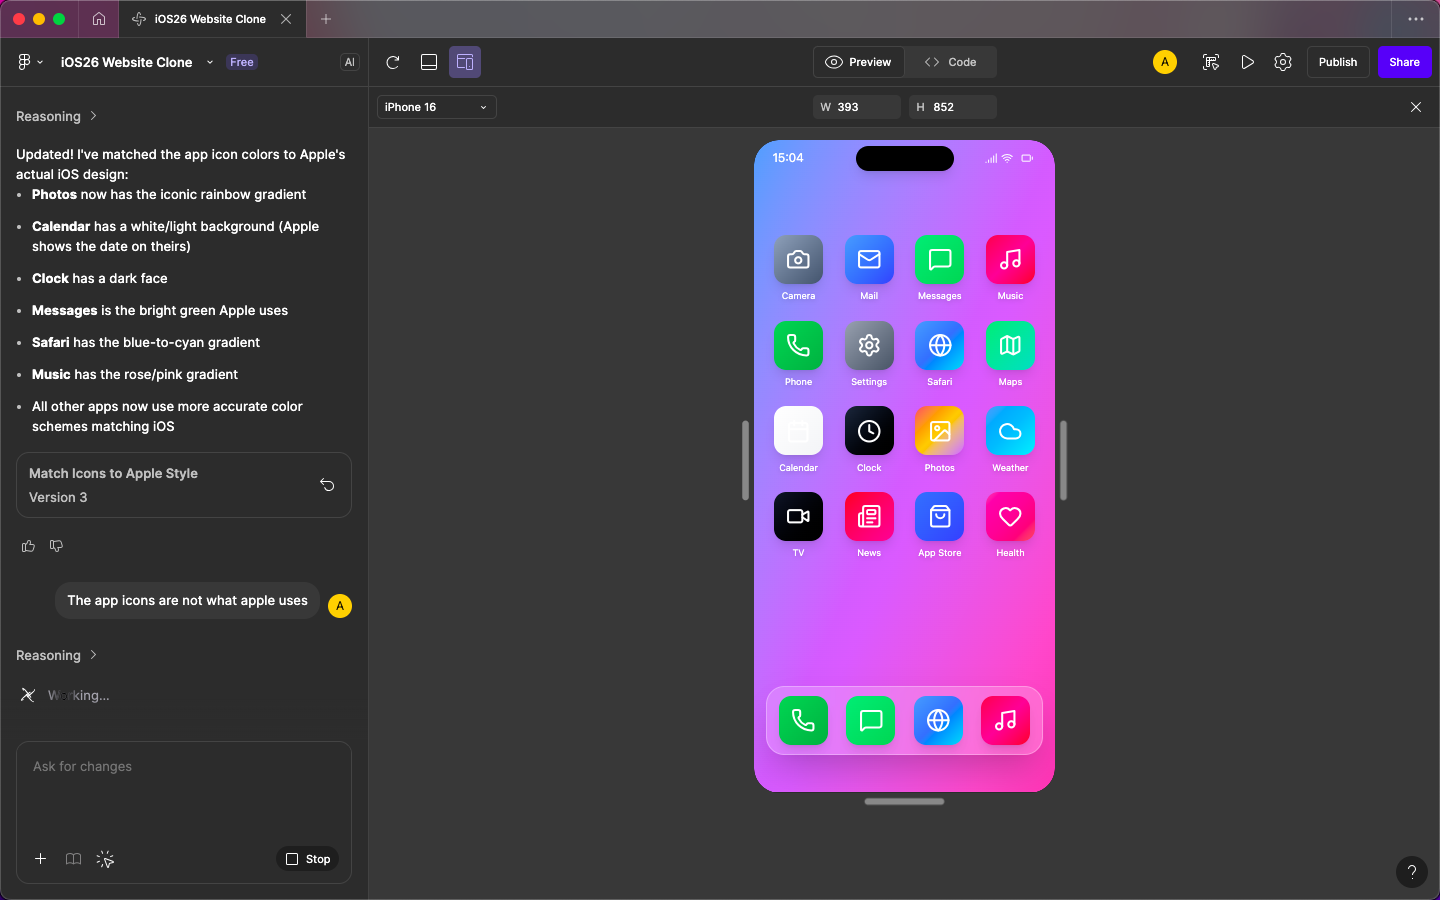Open the settings gear in top toolbar
The height and width of the screenshot is (900, 1440).
coord(1283,62)
